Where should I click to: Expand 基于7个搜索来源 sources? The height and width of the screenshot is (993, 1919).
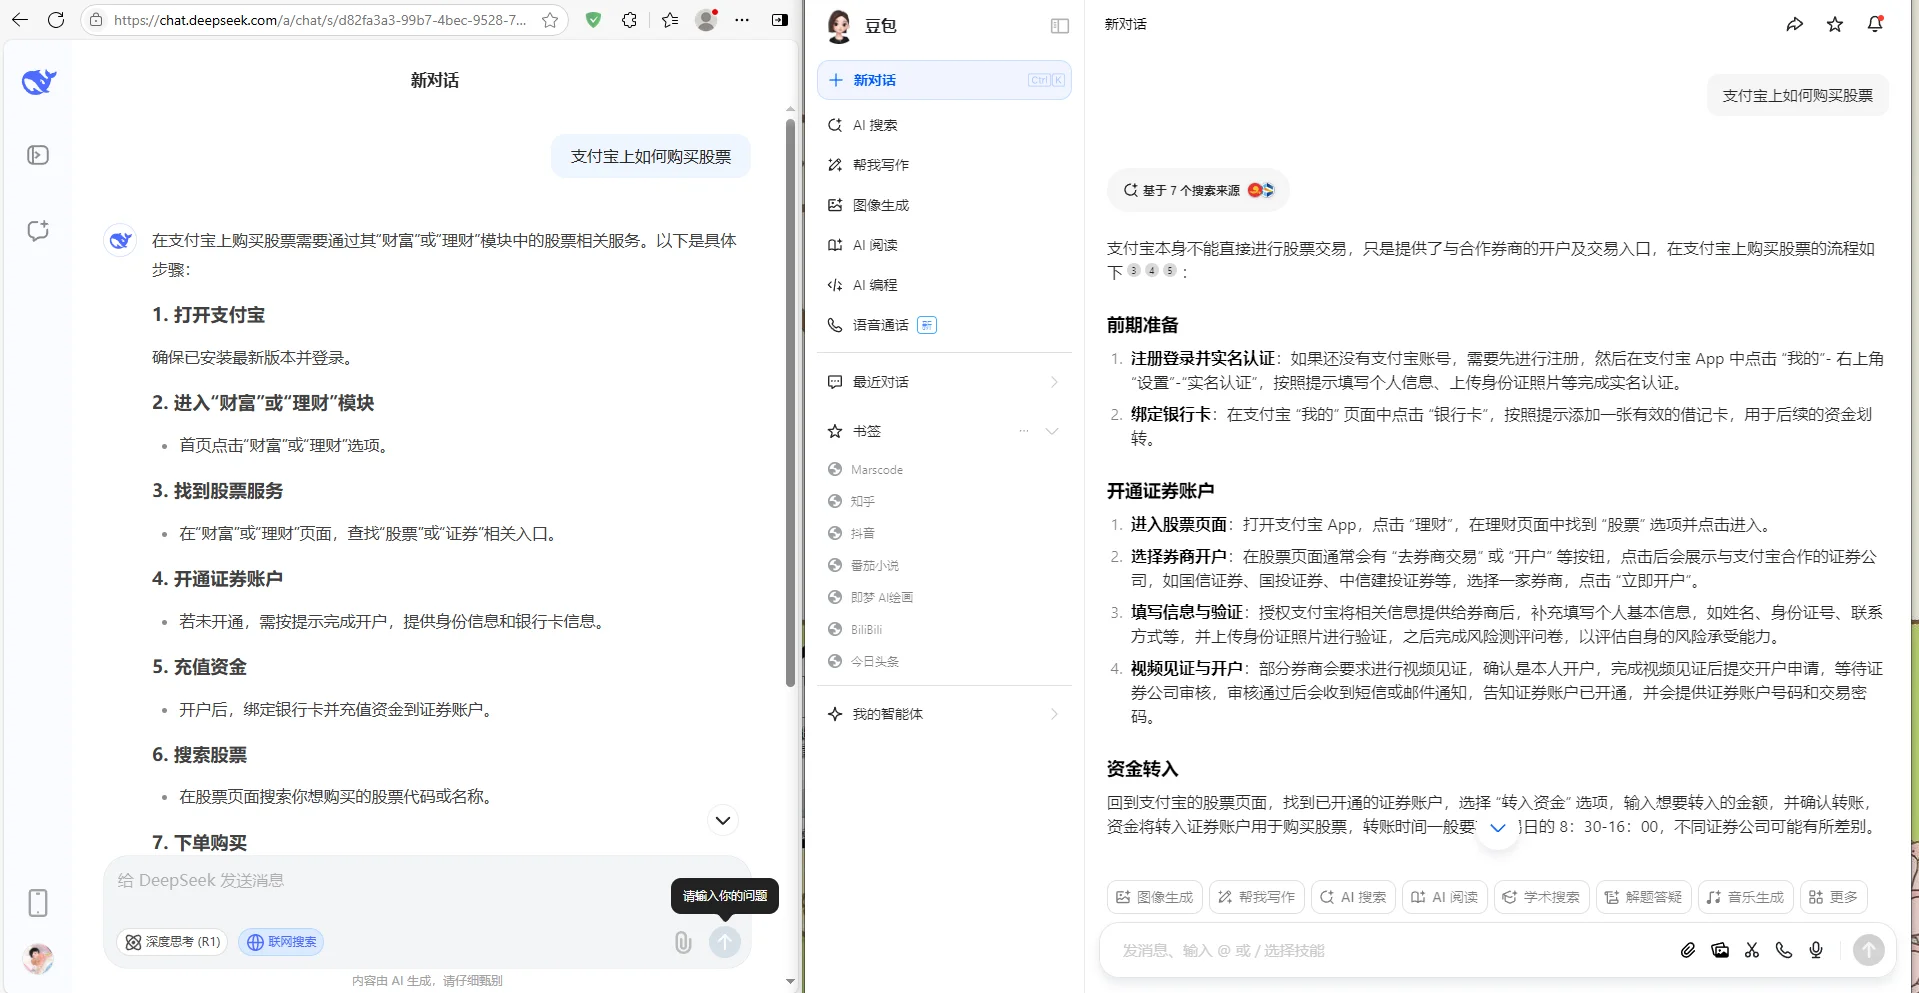1196,190
